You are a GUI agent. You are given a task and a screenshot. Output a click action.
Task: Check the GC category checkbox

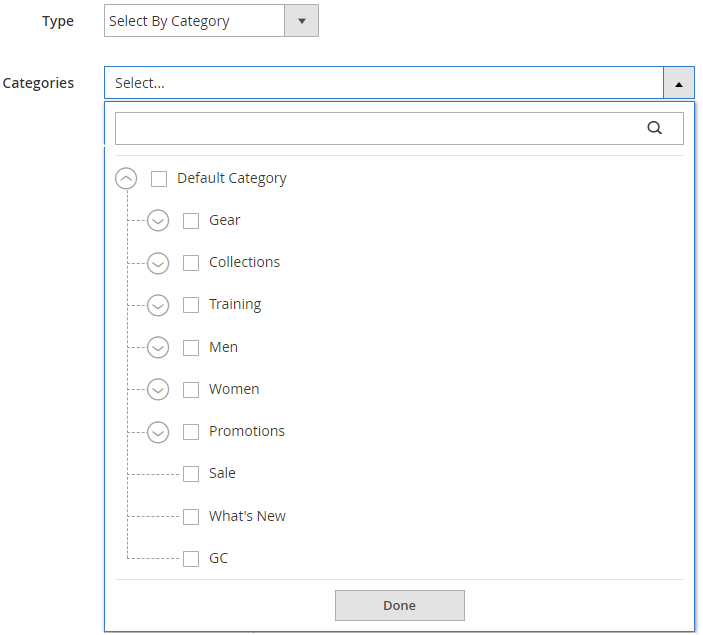click(x=191, y=559)
